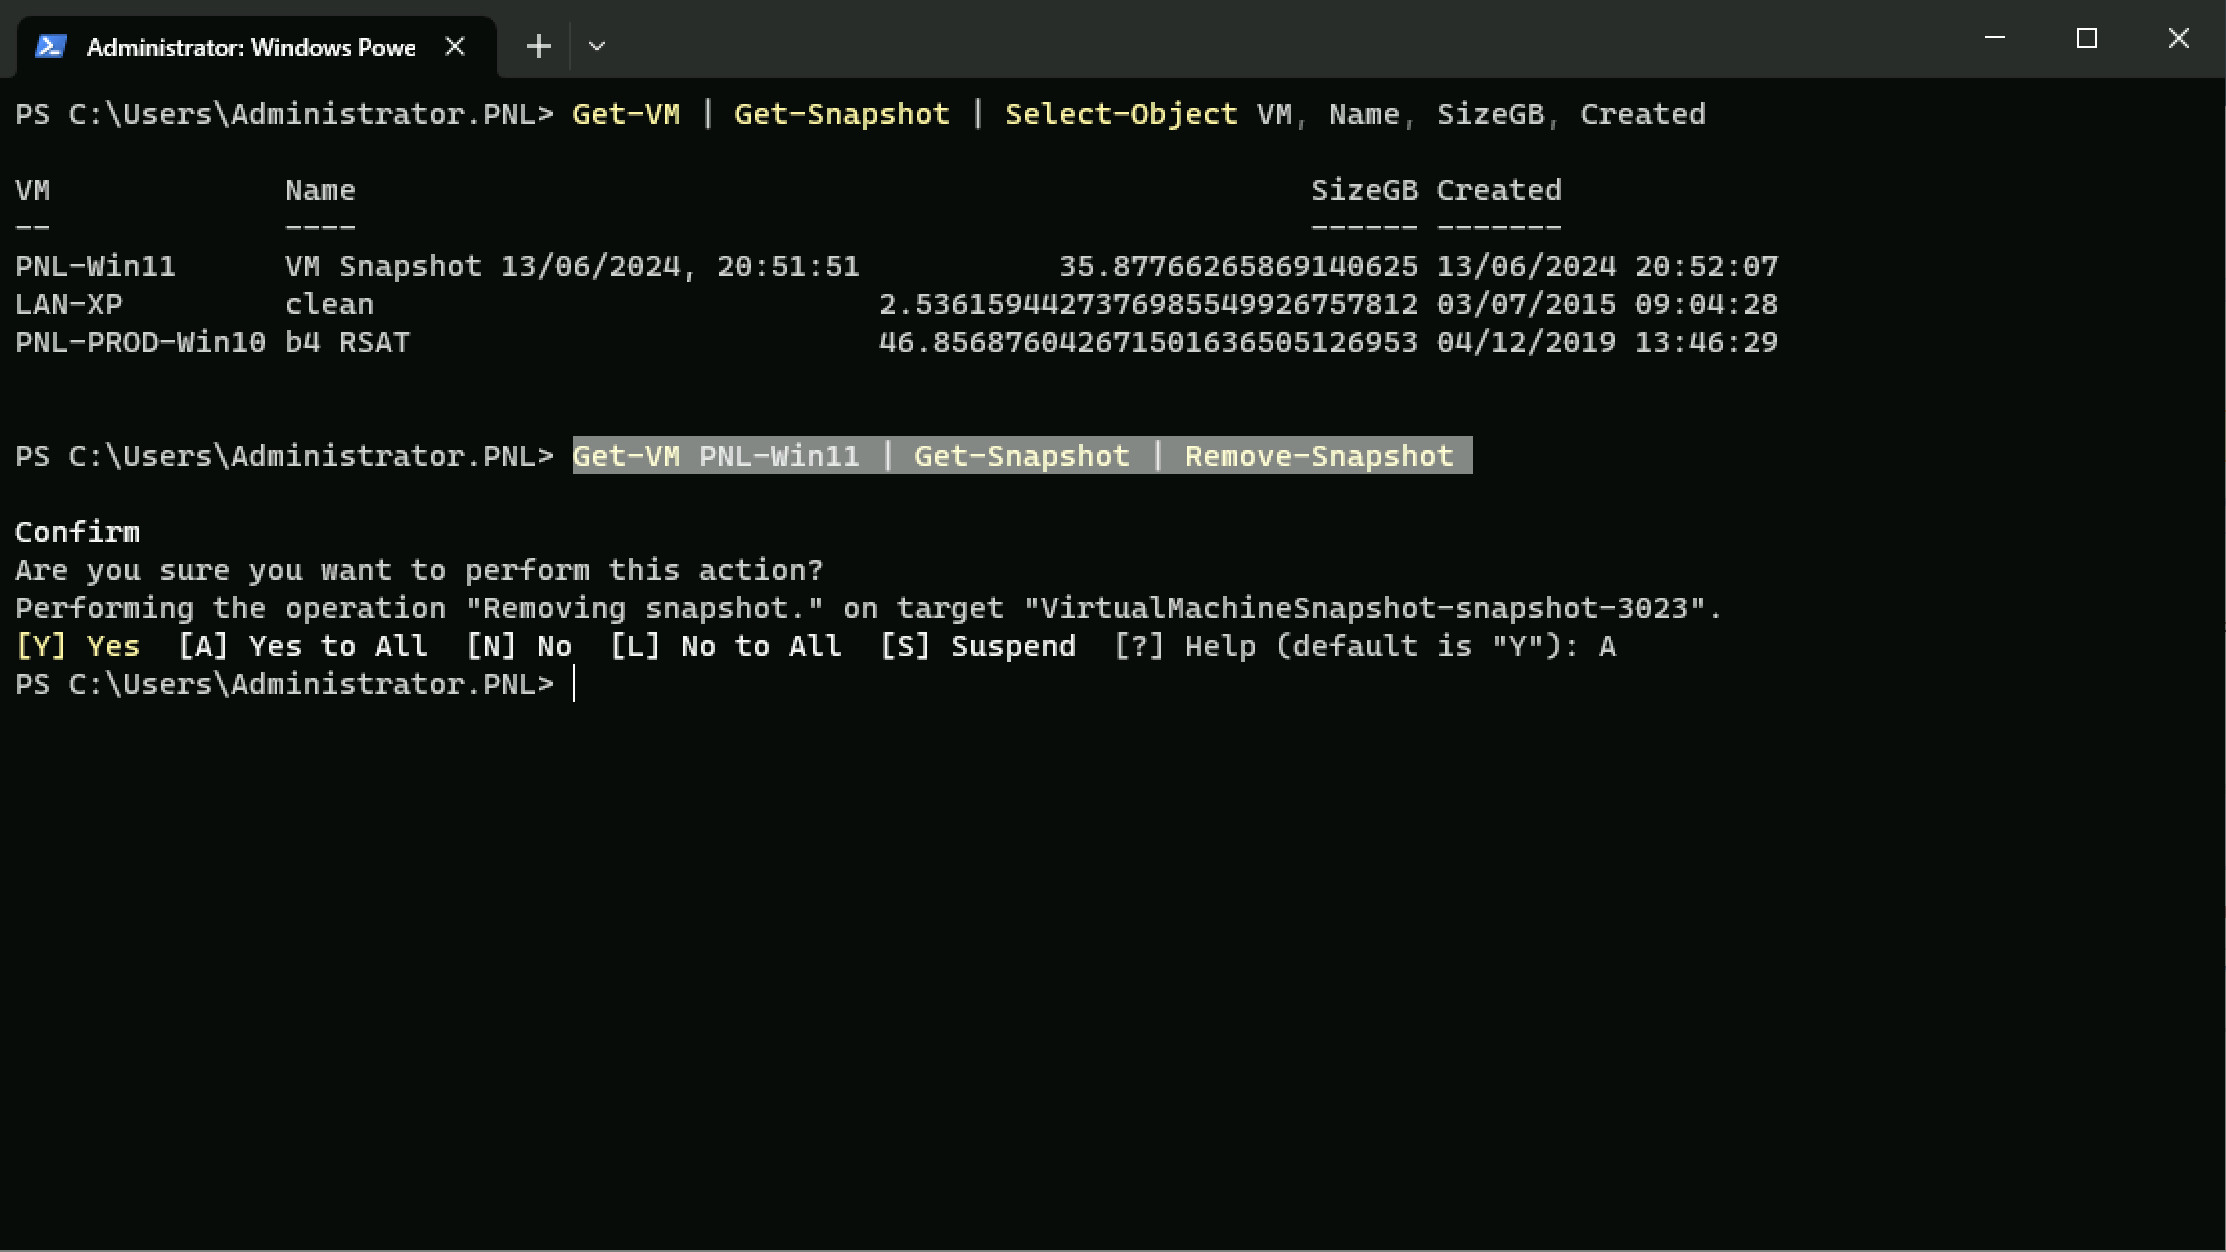Click the [A] Yes to All option text

tap(303, 646)
